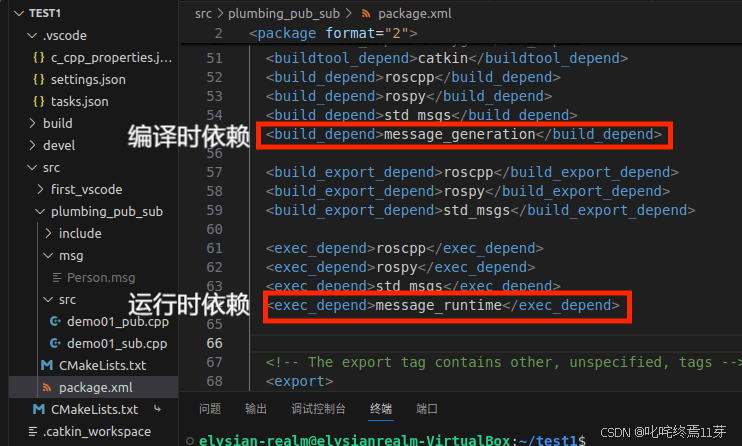
Task: Open demo01_sub.cpp file
Action: coord(117,343)
